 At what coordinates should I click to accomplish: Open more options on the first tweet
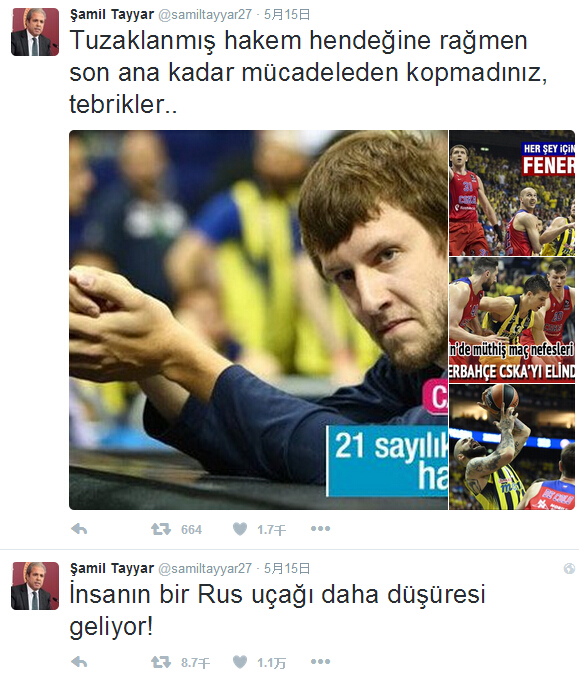click(x=320, y=528)
